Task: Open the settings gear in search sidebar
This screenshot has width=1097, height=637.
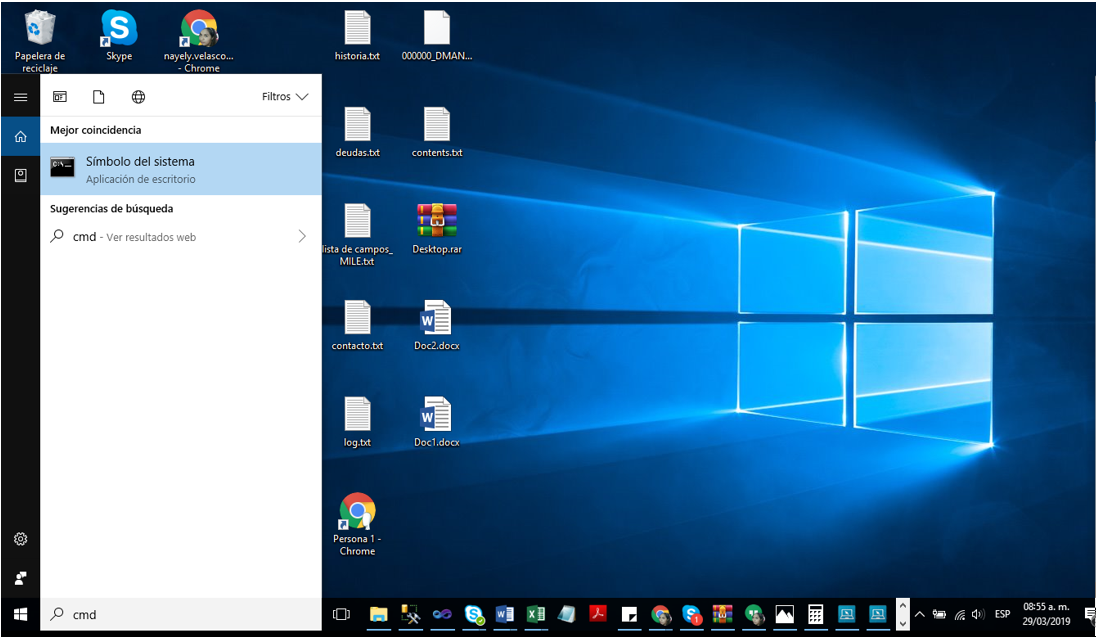Action: click(x=20, y=539)
